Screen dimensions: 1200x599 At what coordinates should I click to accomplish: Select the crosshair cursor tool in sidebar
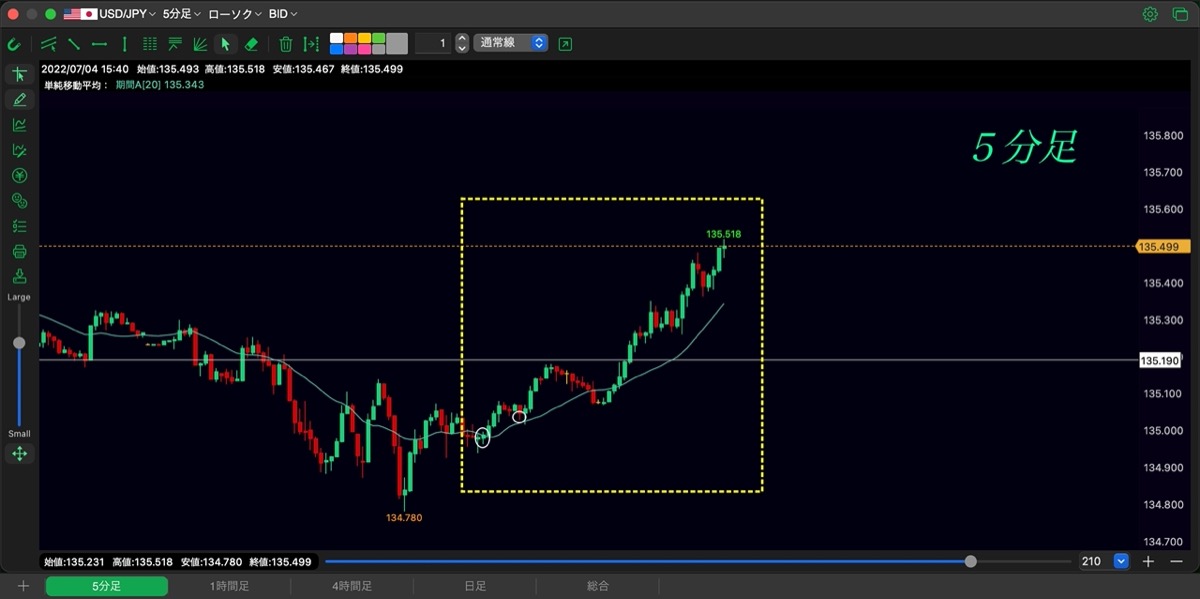point(19,74)
